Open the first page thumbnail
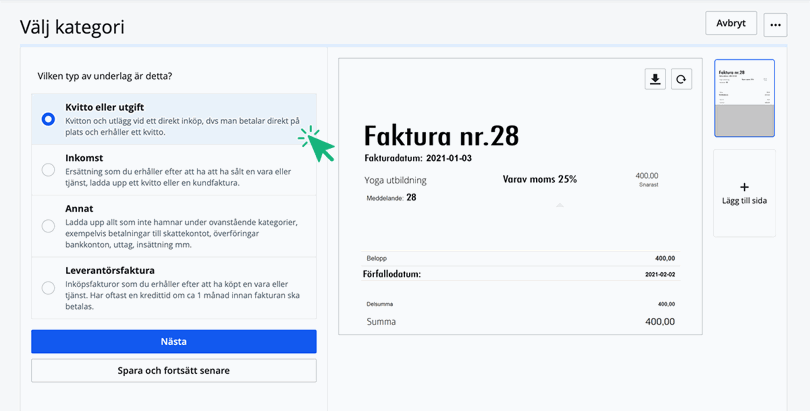810x411 pixels. (744, 98)
